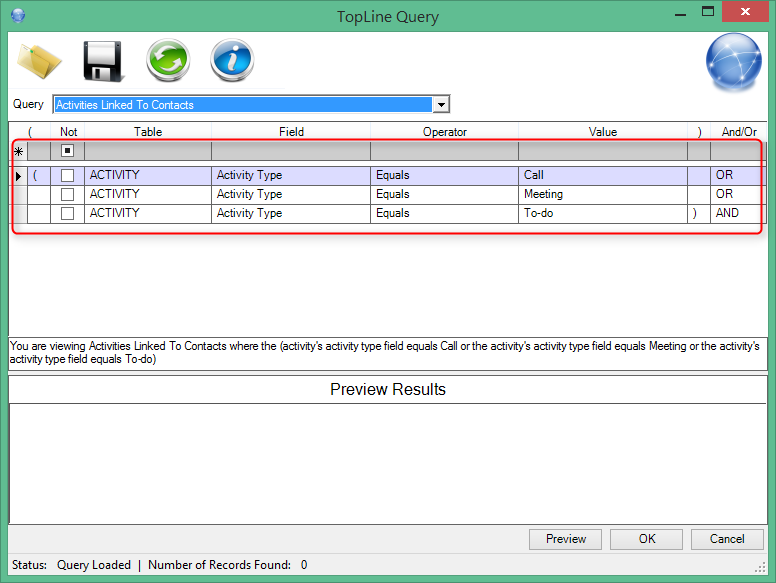Image resolution: width=776 pixels, height=583 pixels.
Task: Click the And/Or column header
Action: click(x=739, y=132)
